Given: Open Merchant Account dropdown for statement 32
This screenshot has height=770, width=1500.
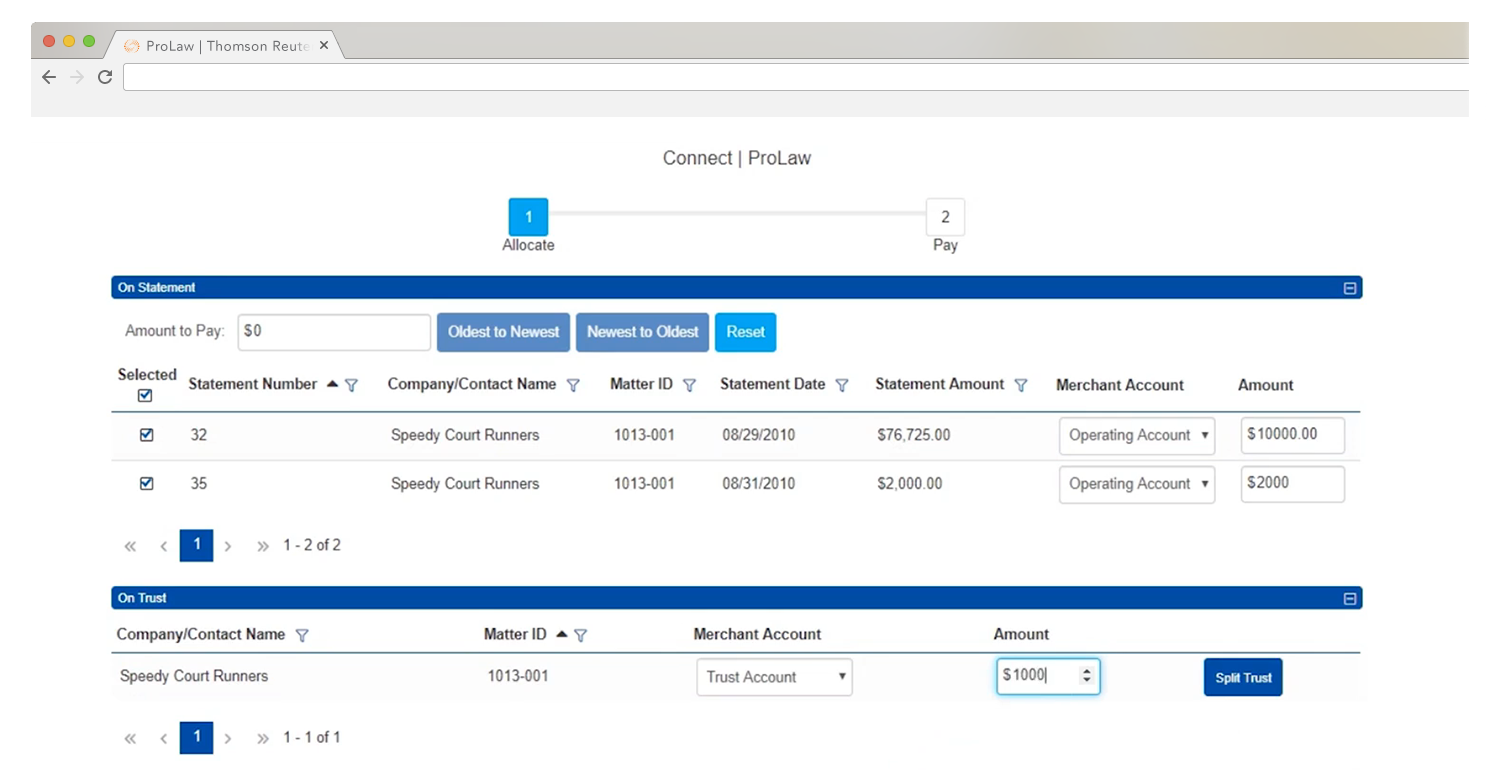Looking at the screenshot, I should [1137, 436].
